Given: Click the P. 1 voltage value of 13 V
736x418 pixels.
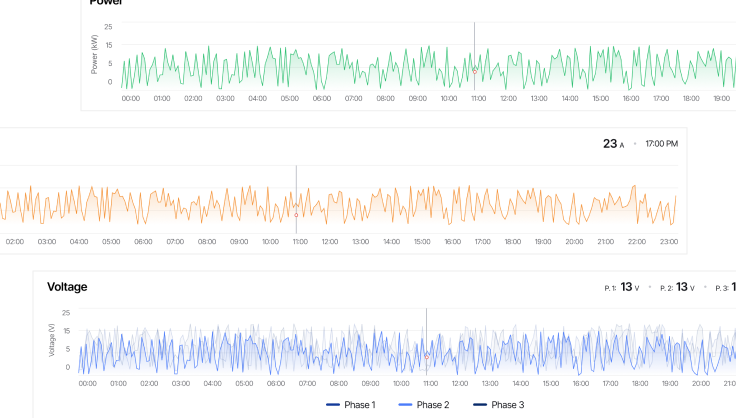Looking at the screenshot, I should click(x=626, y=287).
